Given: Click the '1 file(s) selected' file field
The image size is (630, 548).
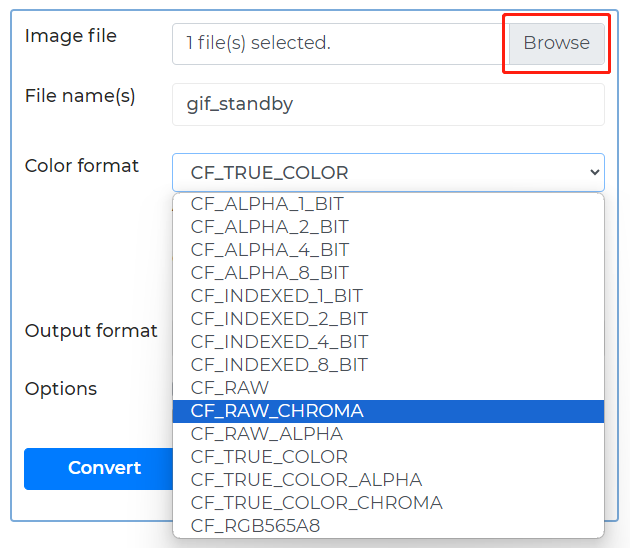Looking at the screenshot, I should [x=340, y=43].
